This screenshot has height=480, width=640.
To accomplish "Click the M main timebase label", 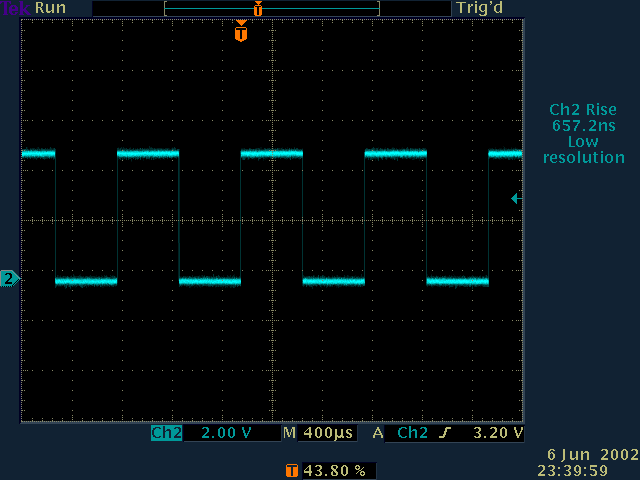I will [289, 434].
